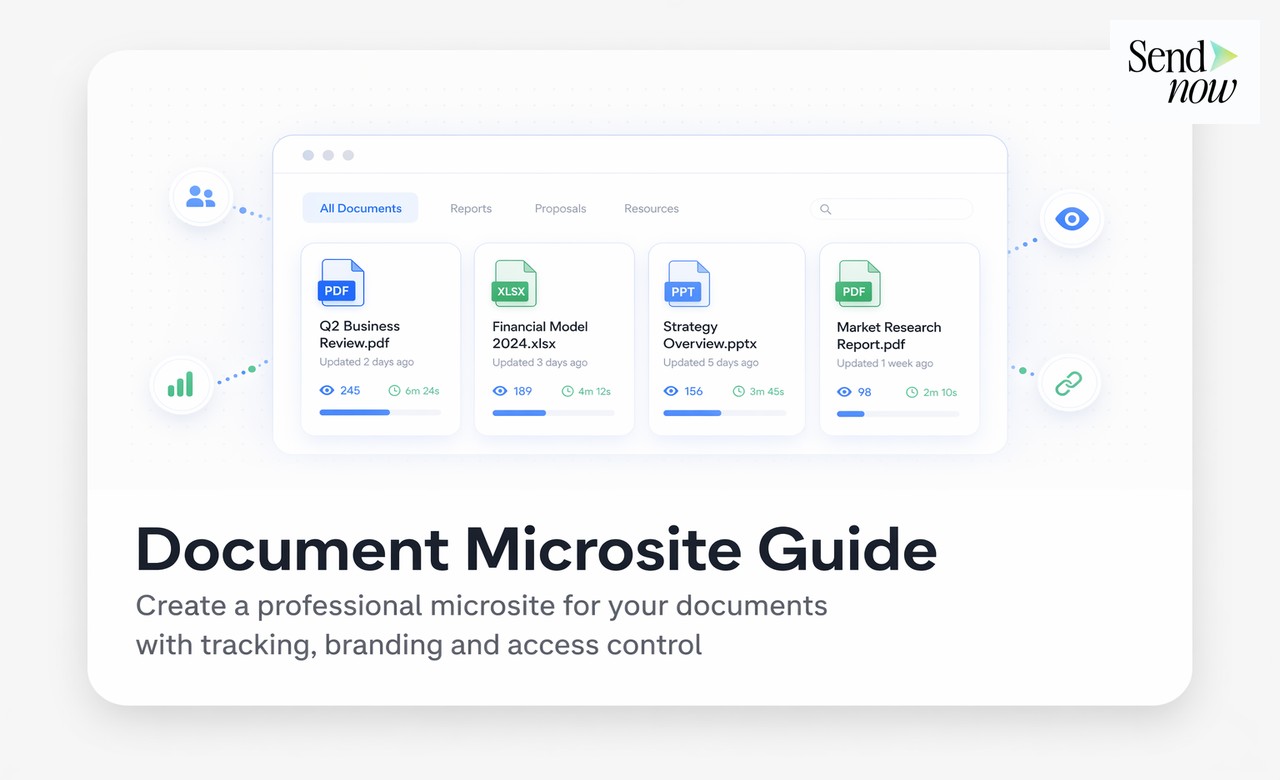Open the Q2 Business Review.pdf title
Viewport: 1280px width, 780px height.
pos(359,334)
